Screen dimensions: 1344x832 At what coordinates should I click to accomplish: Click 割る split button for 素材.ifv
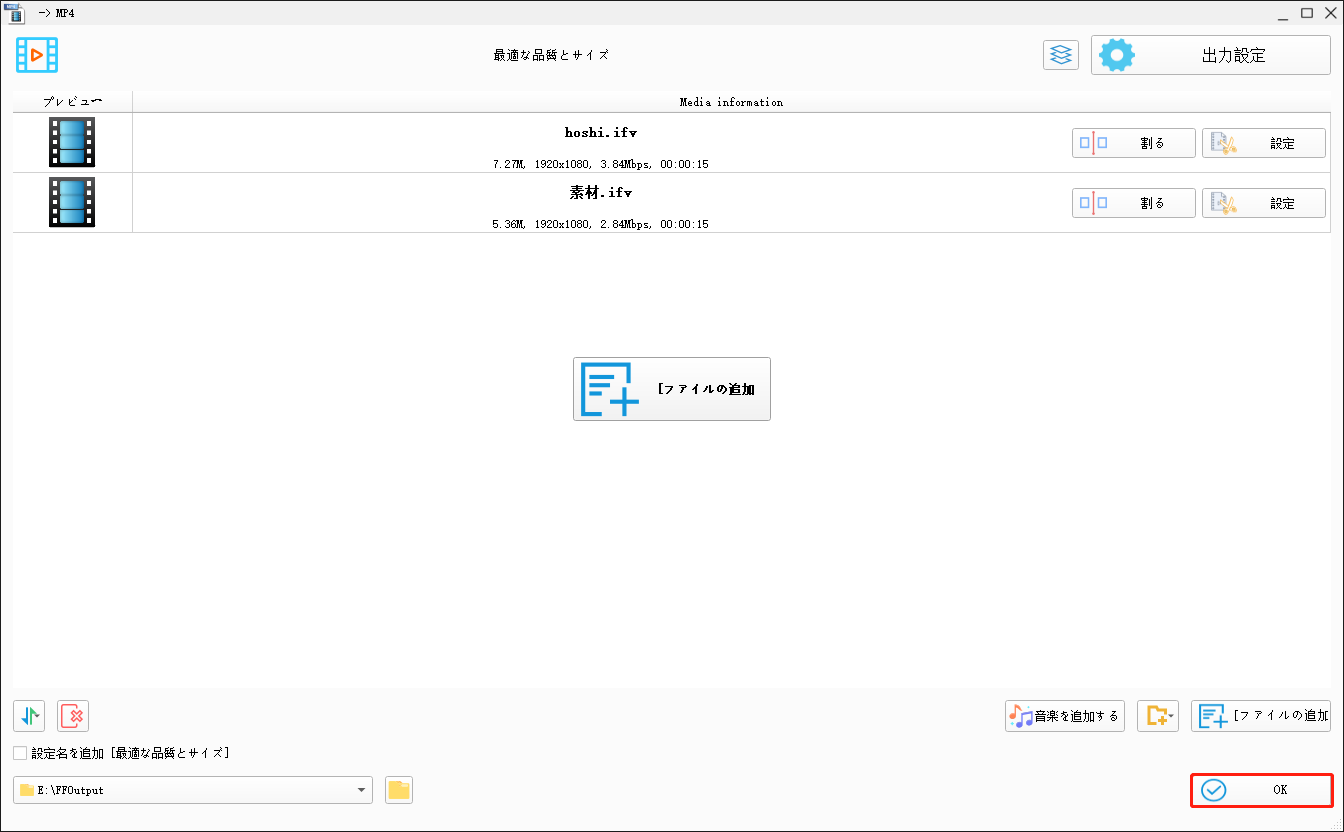(x=1134, y=203)
